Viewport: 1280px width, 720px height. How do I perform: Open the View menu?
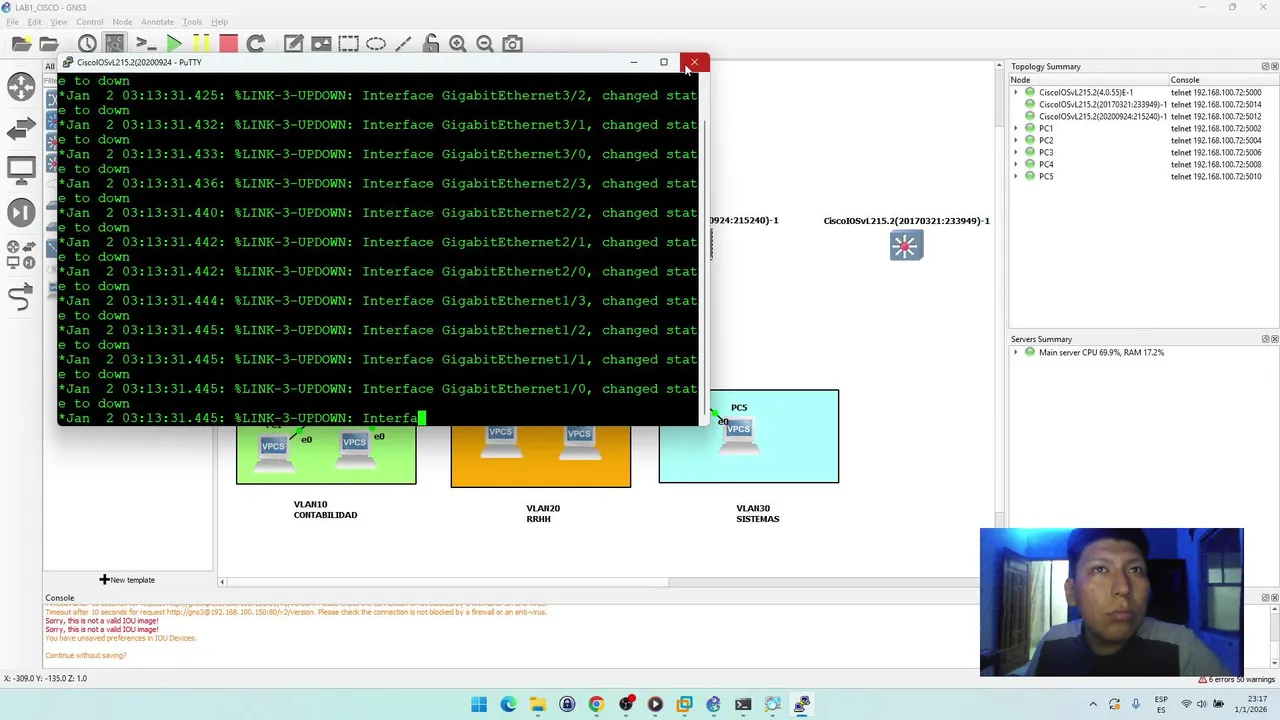tap(59, 22)
